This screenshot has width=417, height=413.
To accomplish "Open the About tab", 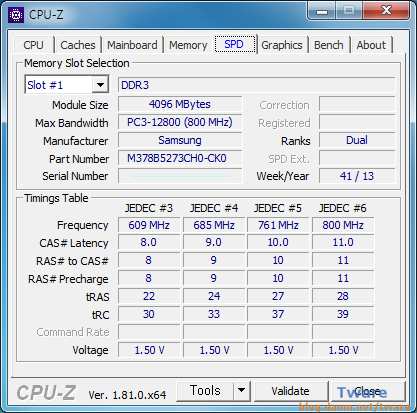I will 371,45.
